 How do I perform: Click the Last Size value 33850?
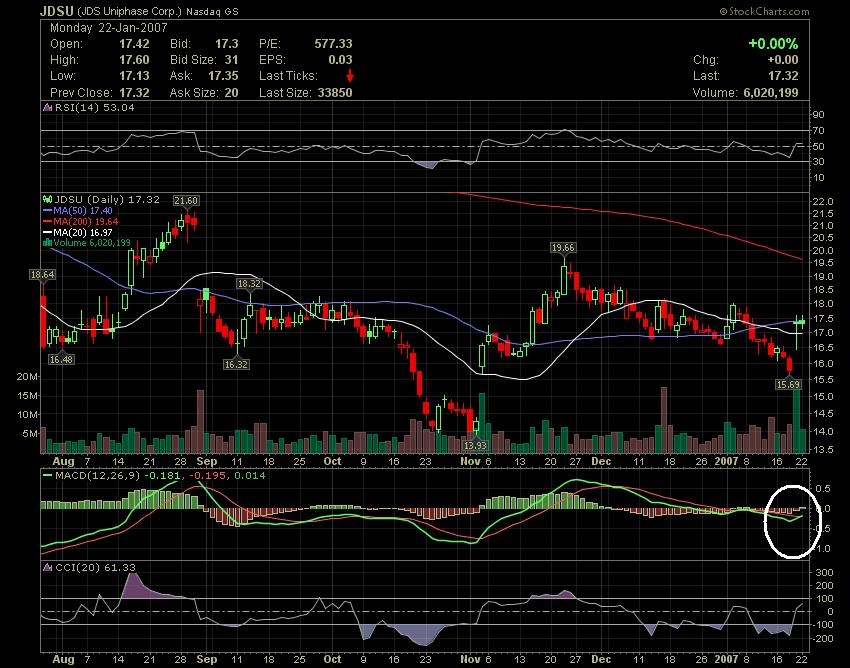pos(335,93)
